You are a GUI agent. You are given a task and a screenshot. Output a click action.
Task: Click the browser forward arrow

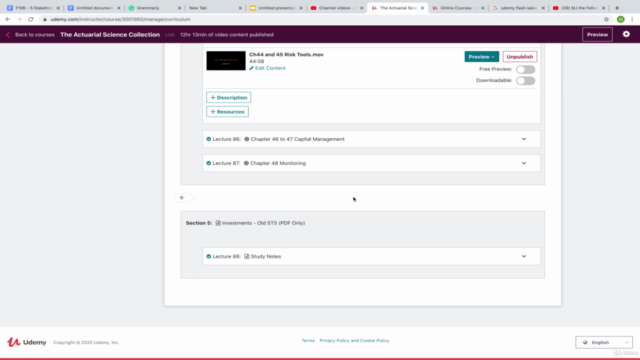click(19, 19)
